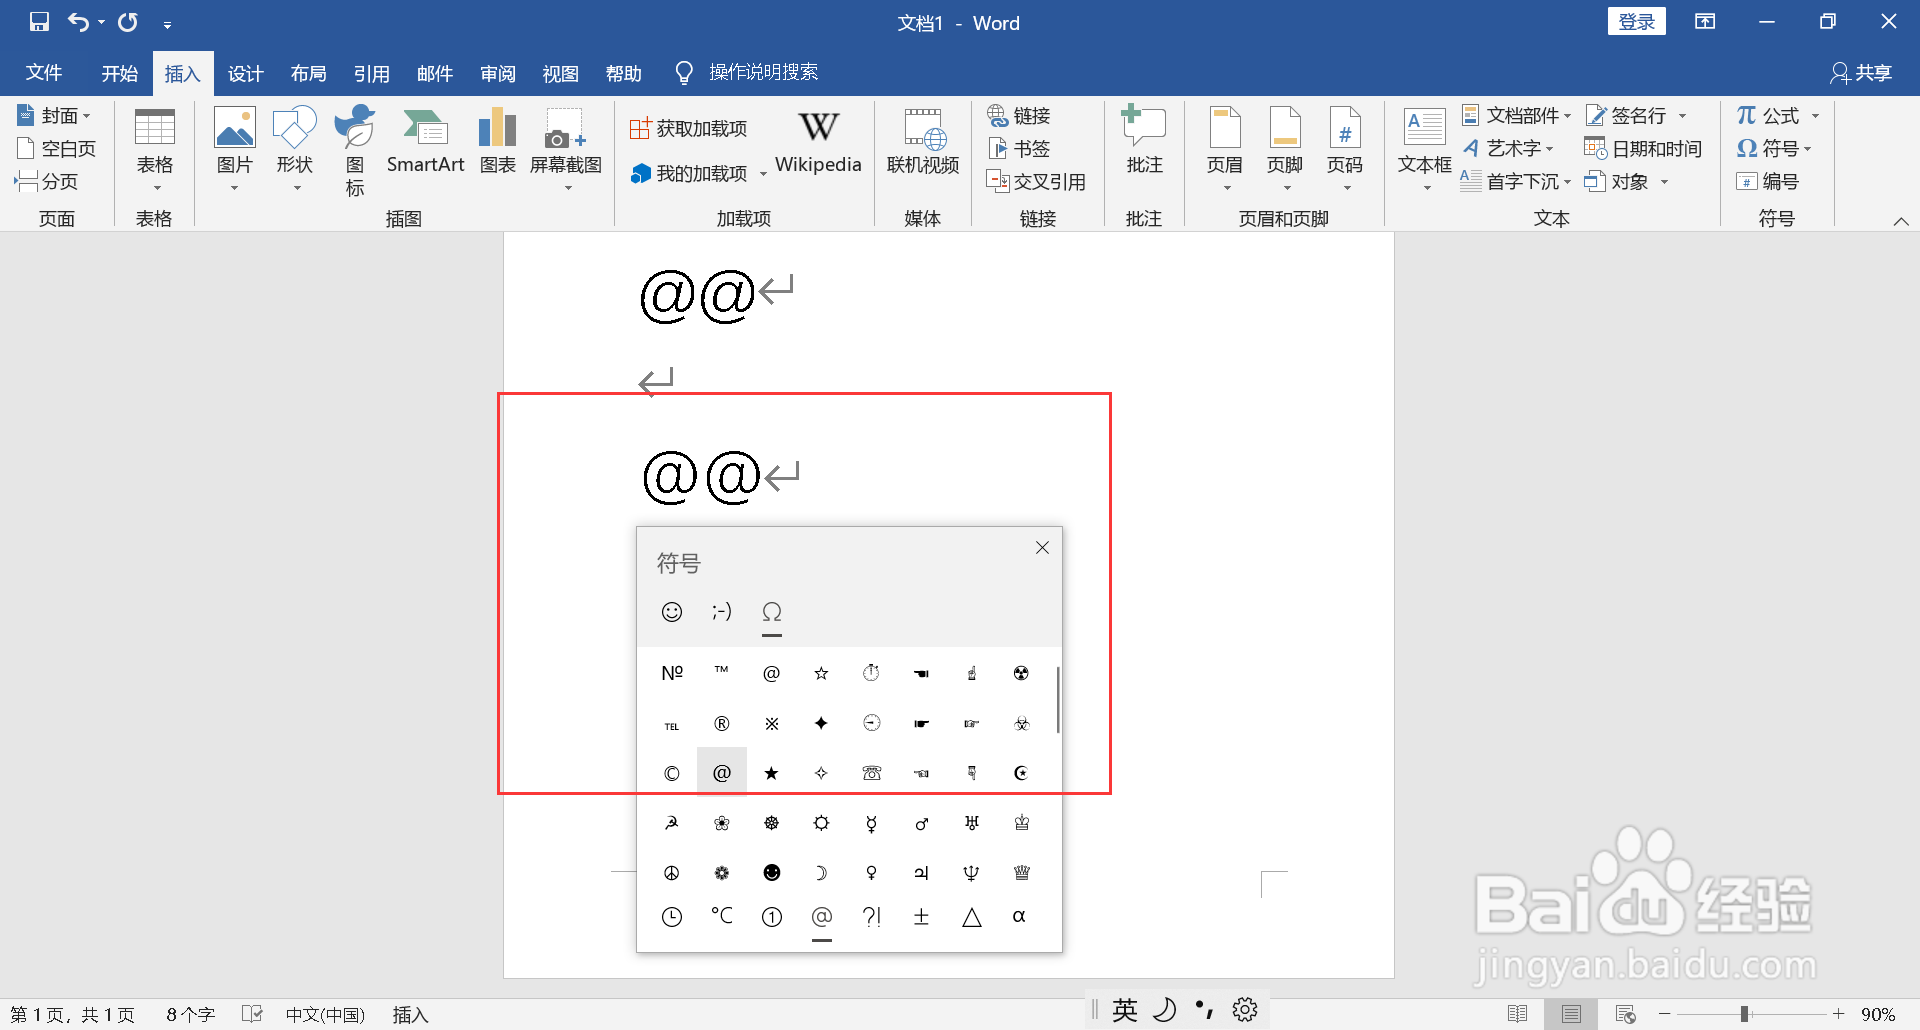The image size is (1920, 1030).
Task: Click the 登录 sign-in button
Action: point(1636,21)
